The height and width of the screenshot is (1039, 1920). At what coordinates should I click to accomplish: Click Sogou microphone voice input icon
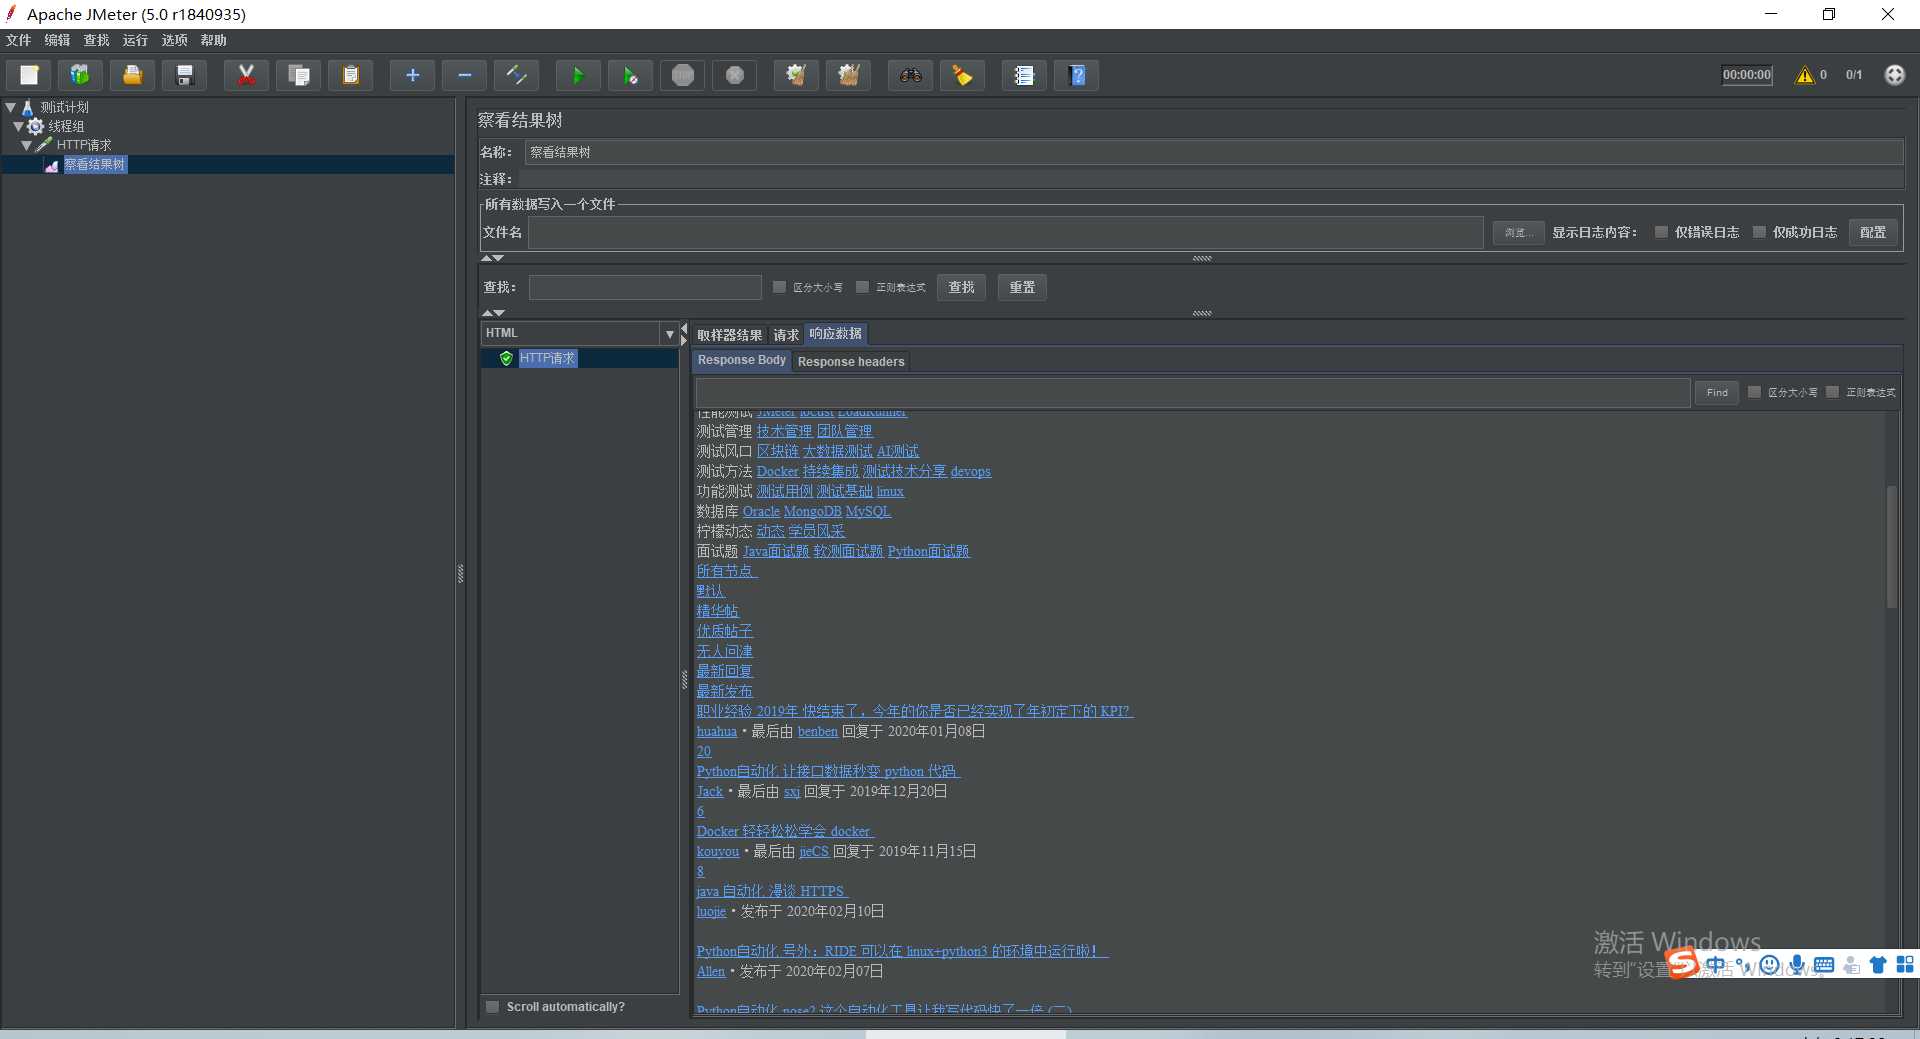click(x=1797, y=965)
